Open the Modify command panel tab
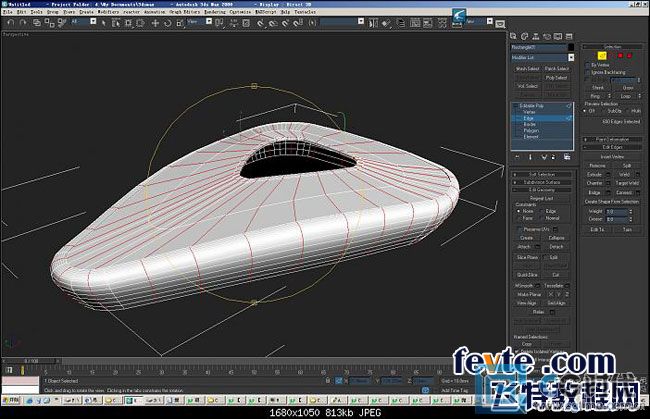The image size is (650, 419). pyautogui.click(x=525, y=36)
